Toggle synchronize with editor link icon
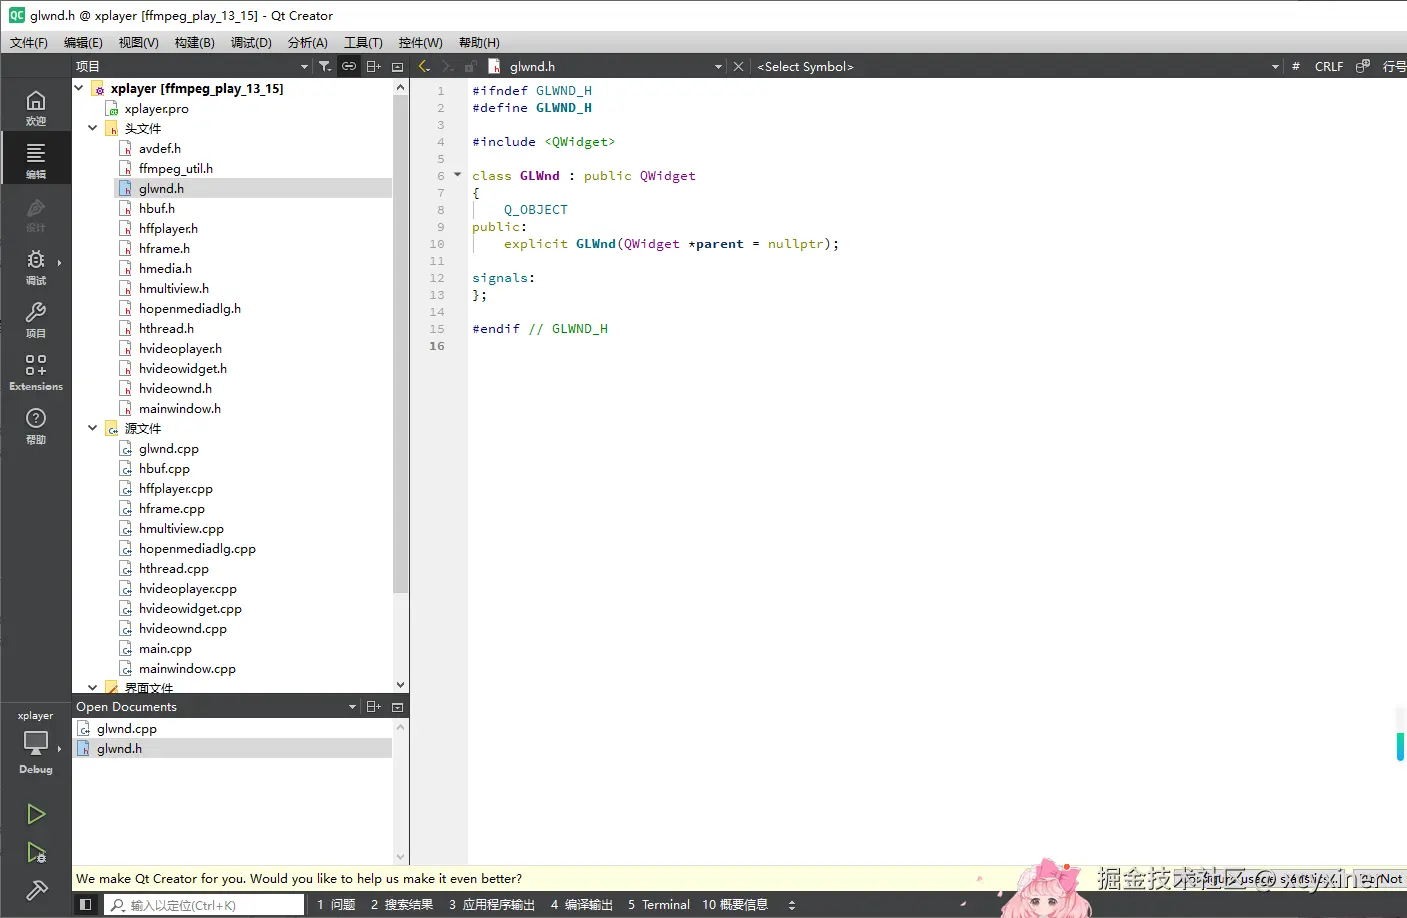The width and height of the screenshot is (1407, 918). coord(349,67)
